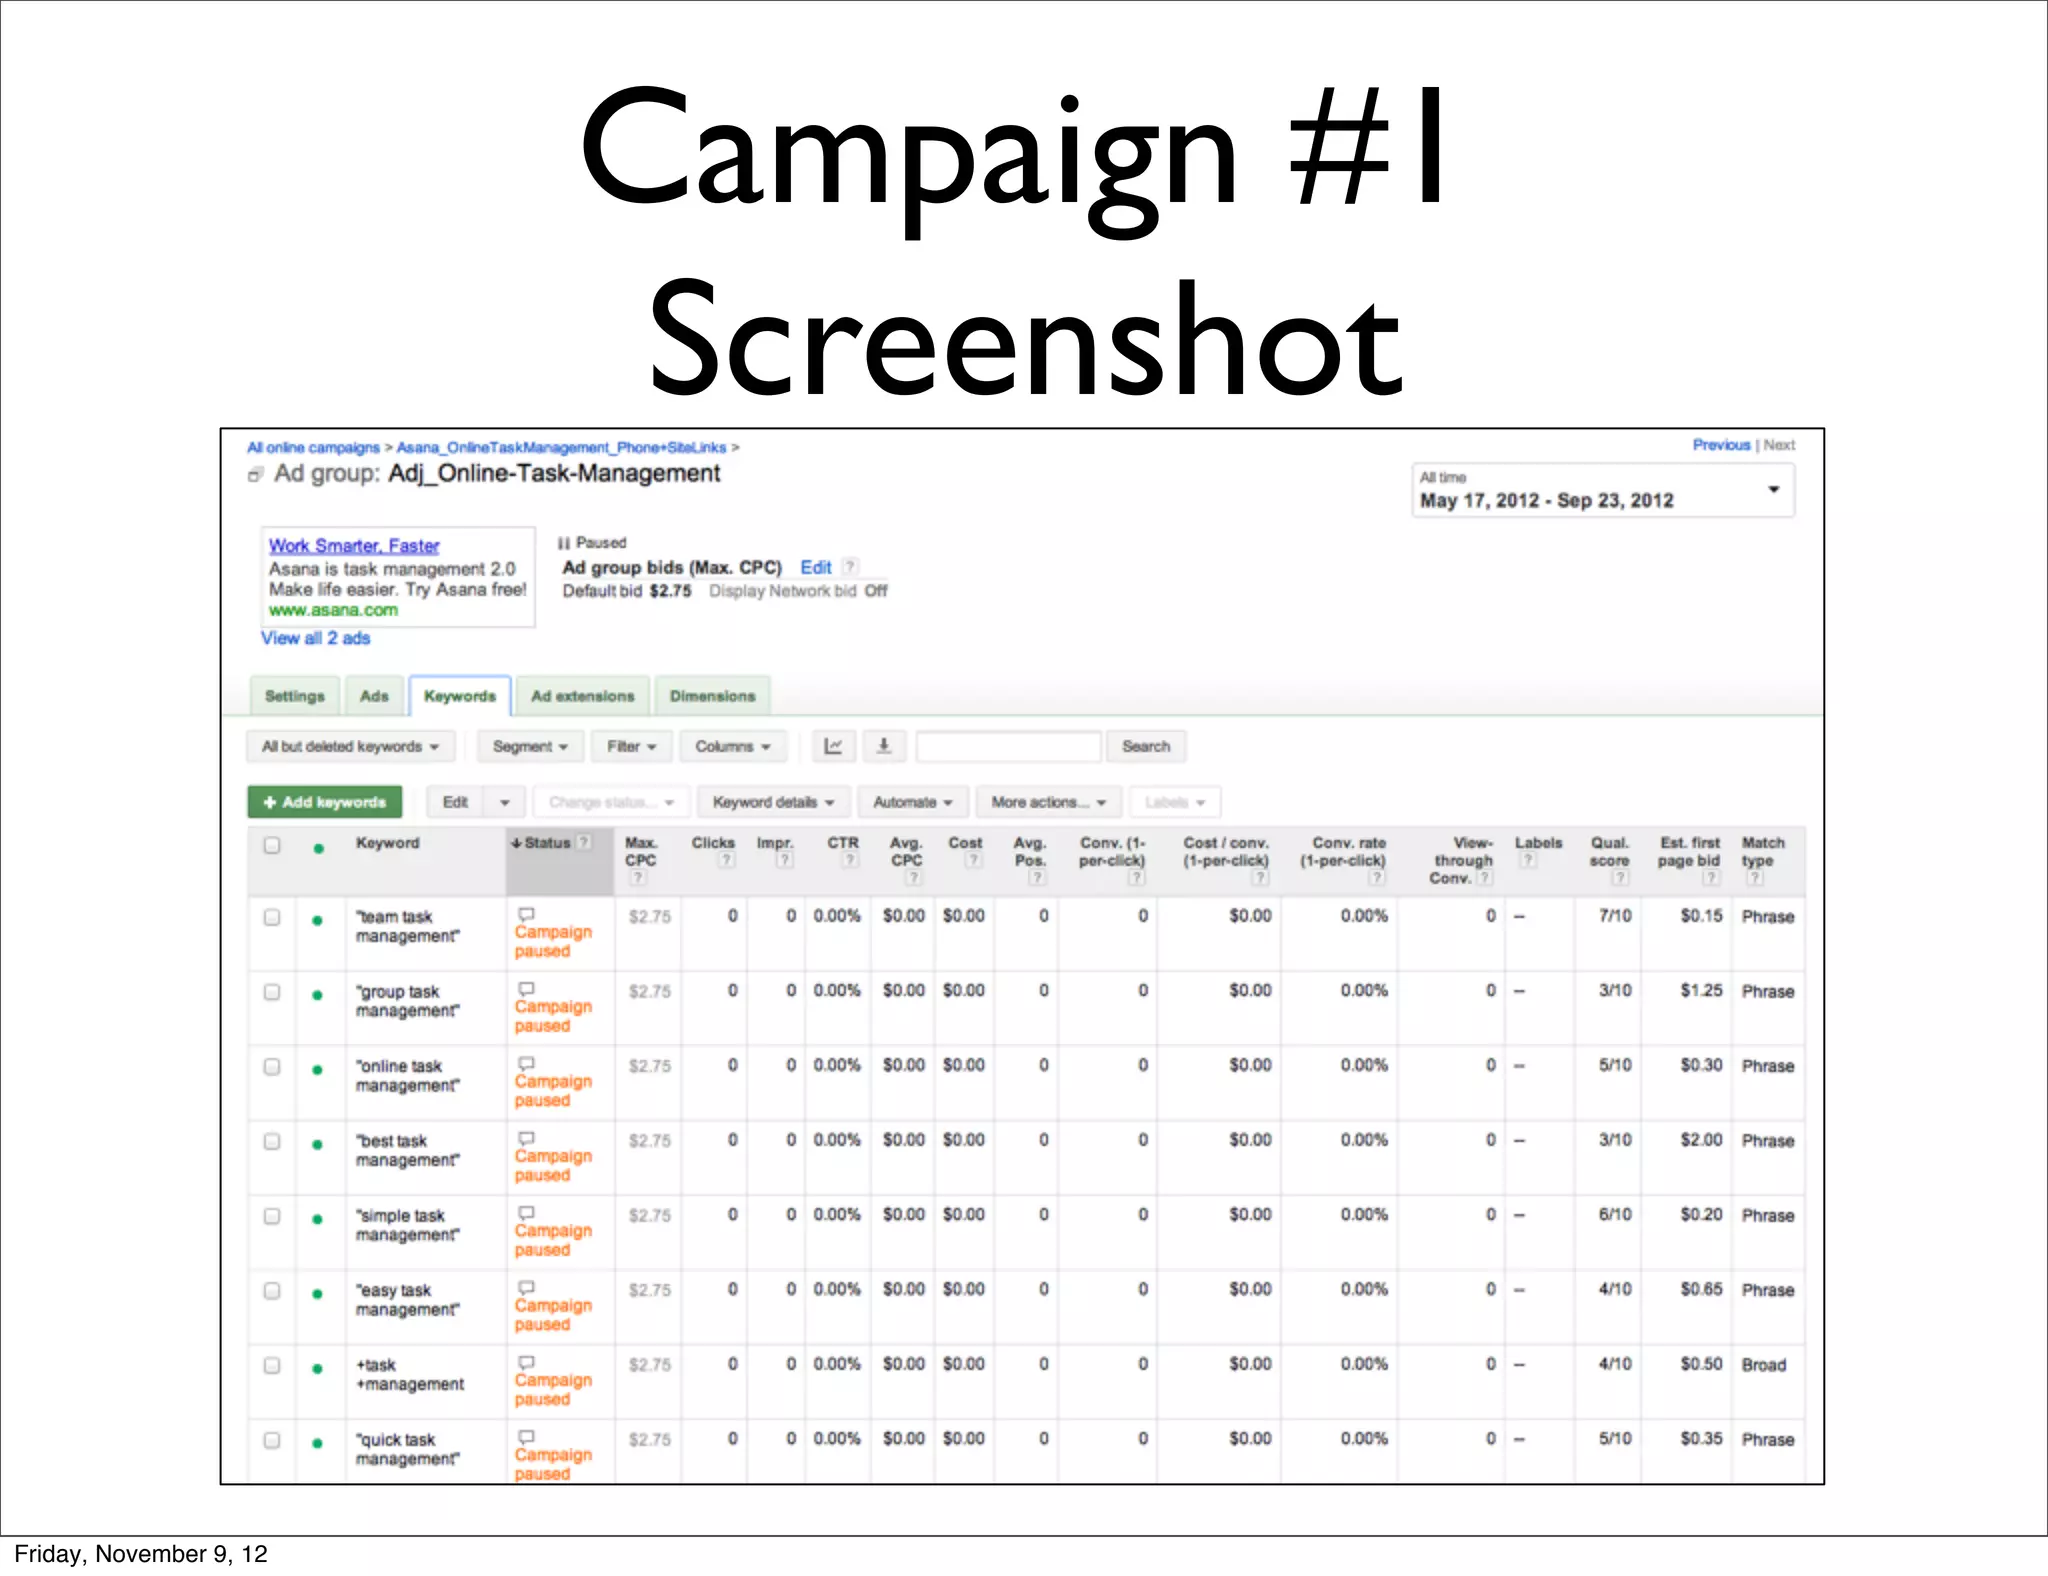Click the download report icon

pos(883,746)
